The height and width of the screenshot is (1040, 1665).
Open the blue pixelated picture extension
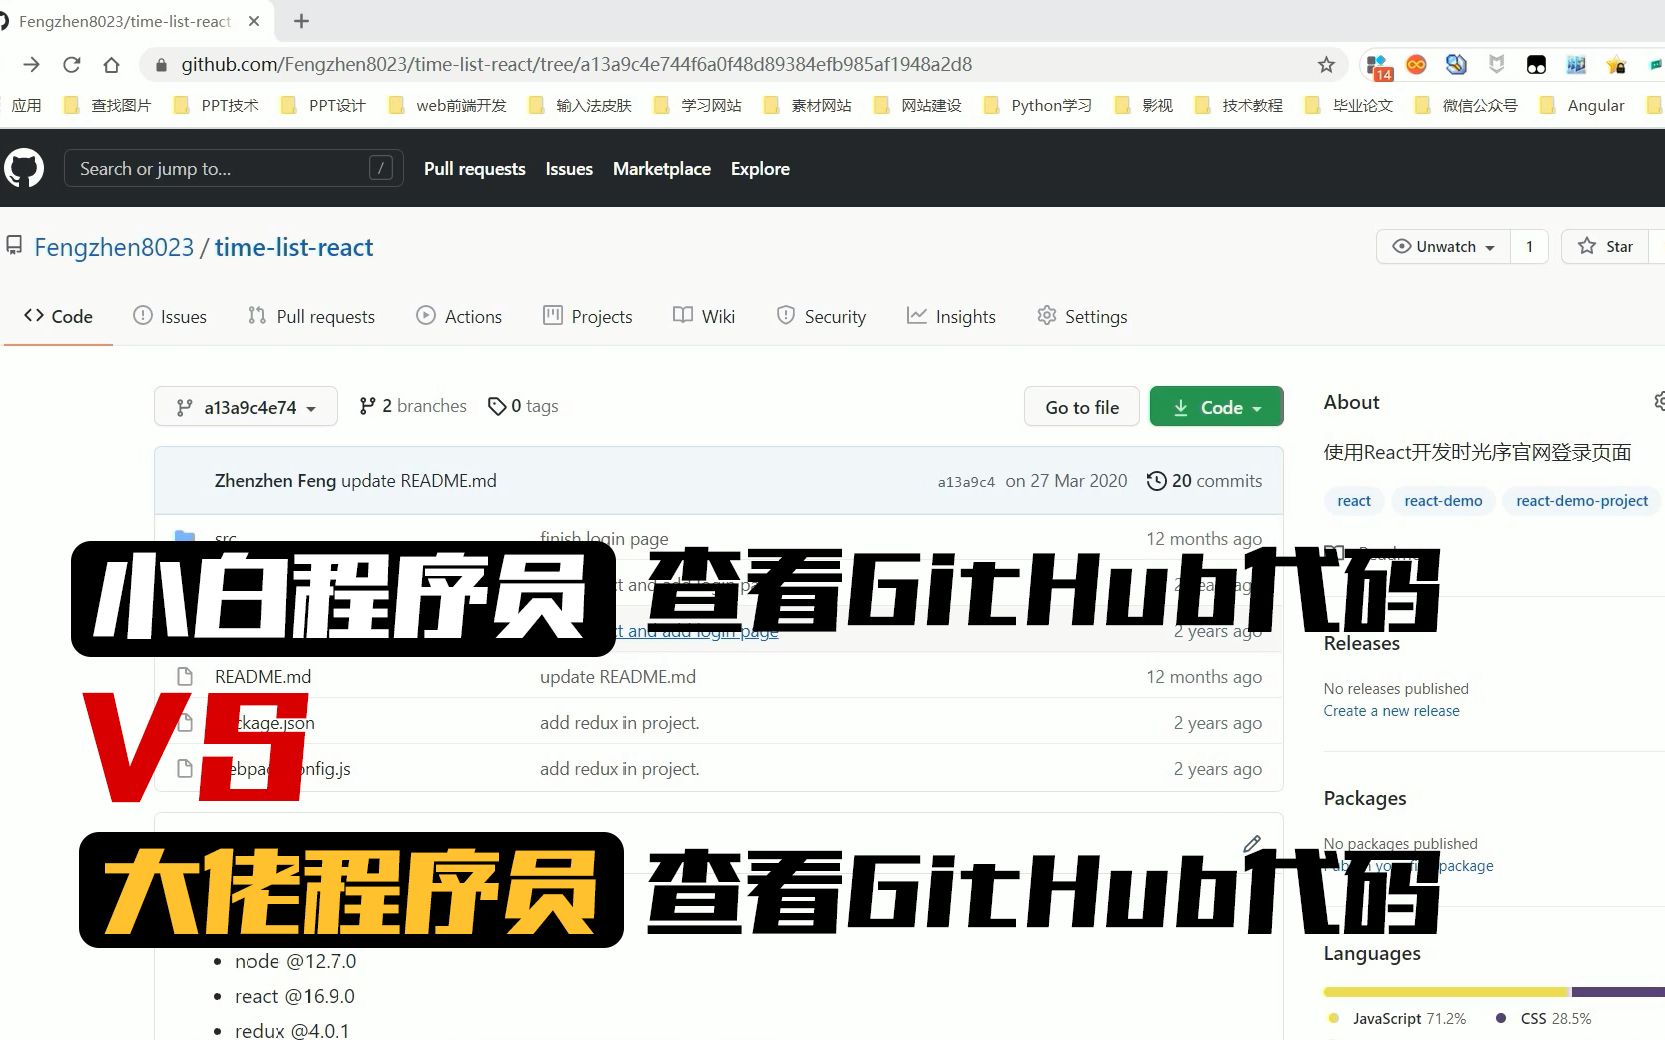pyautogui.click(x=1576, y=65)
